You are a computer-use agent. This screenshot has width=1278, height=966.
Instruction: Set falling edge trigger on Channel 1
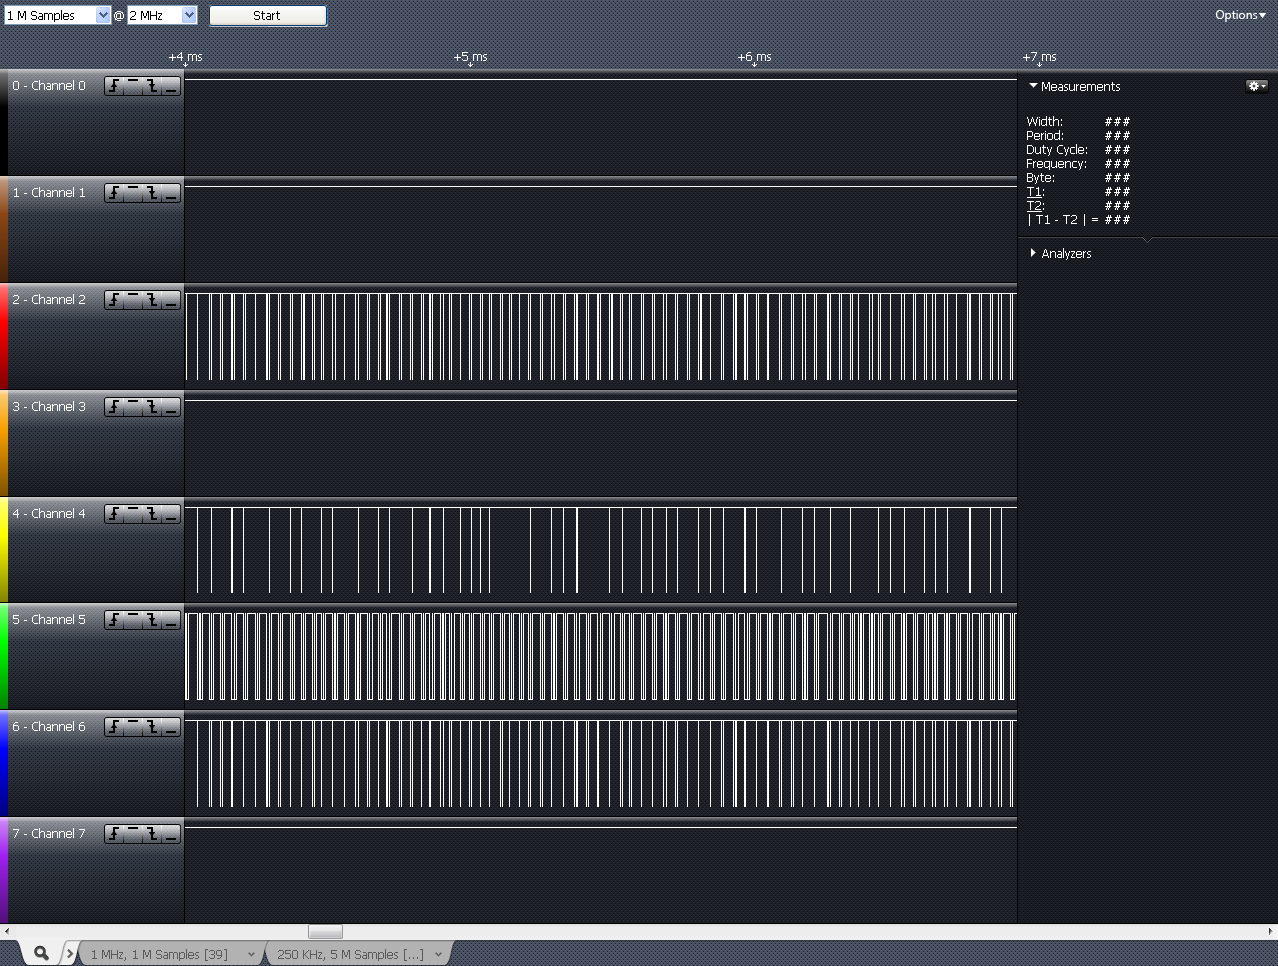152,193
